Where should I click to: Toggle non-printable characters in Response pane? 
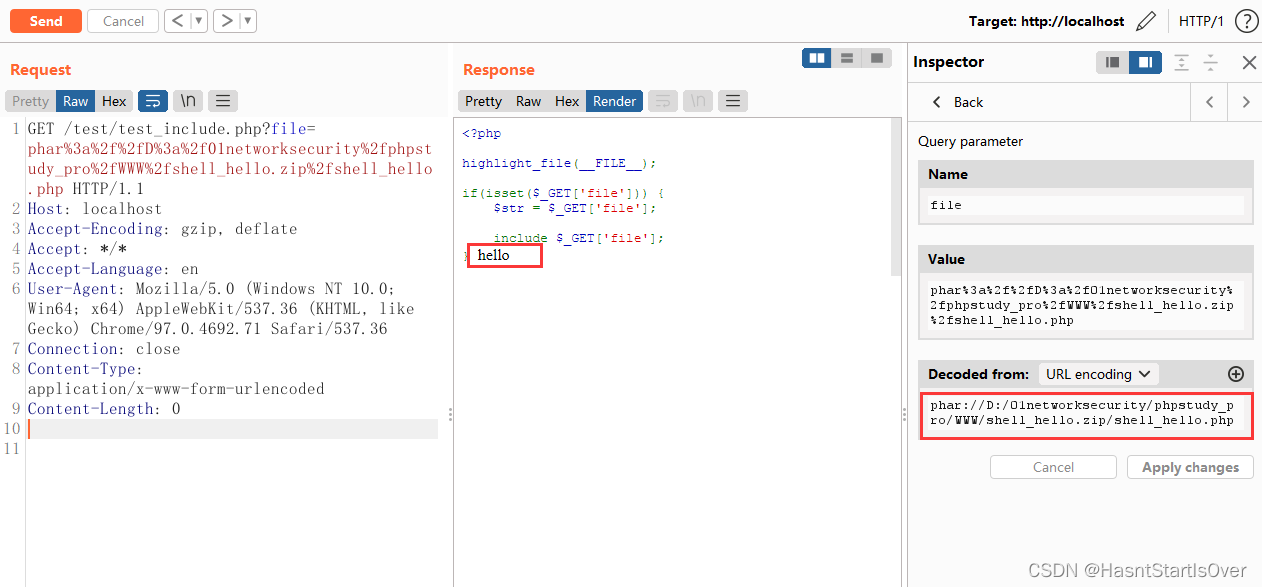pyautogui.click(x=698, y=101)
